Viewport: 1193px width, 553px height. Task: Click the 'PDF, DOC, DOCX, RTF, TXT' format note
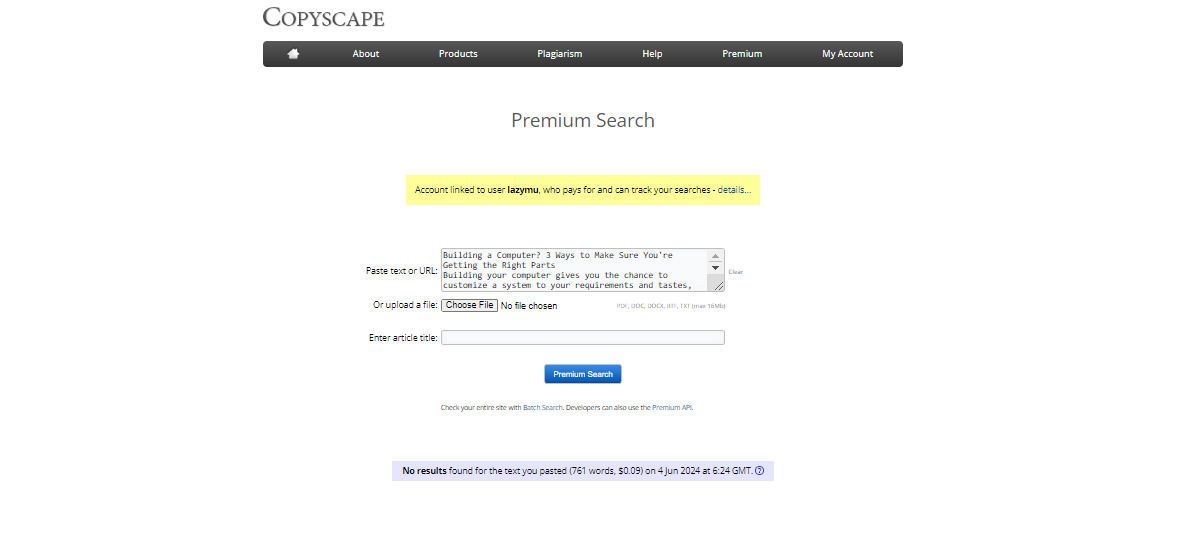click(671, 306)
